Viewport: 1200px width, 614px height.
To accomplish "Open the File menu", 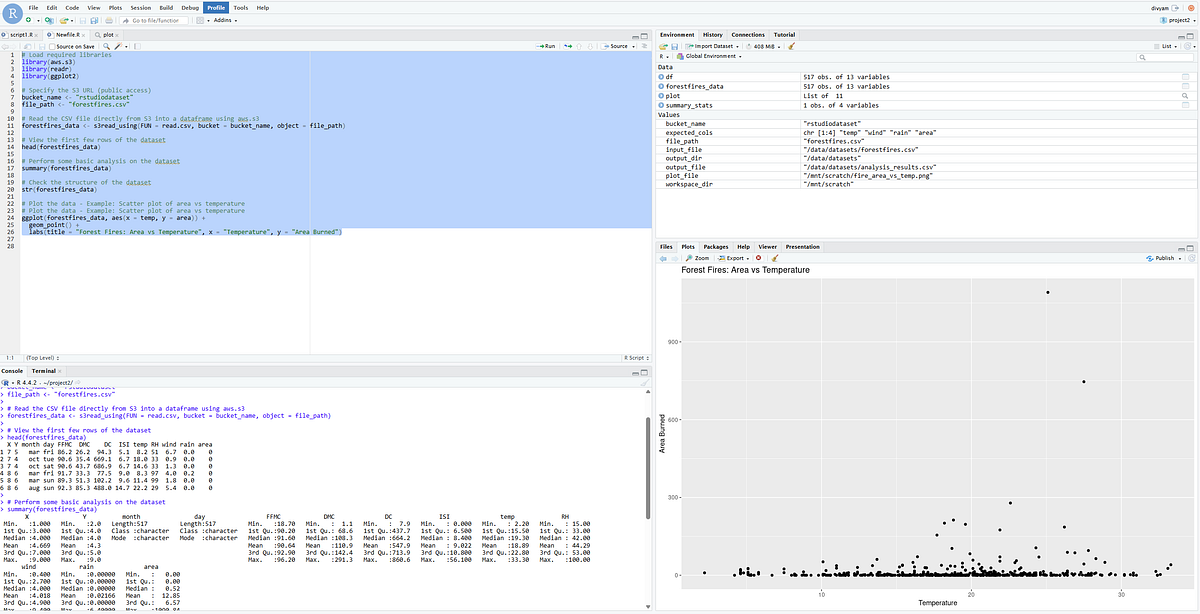I will coord(33,7).
